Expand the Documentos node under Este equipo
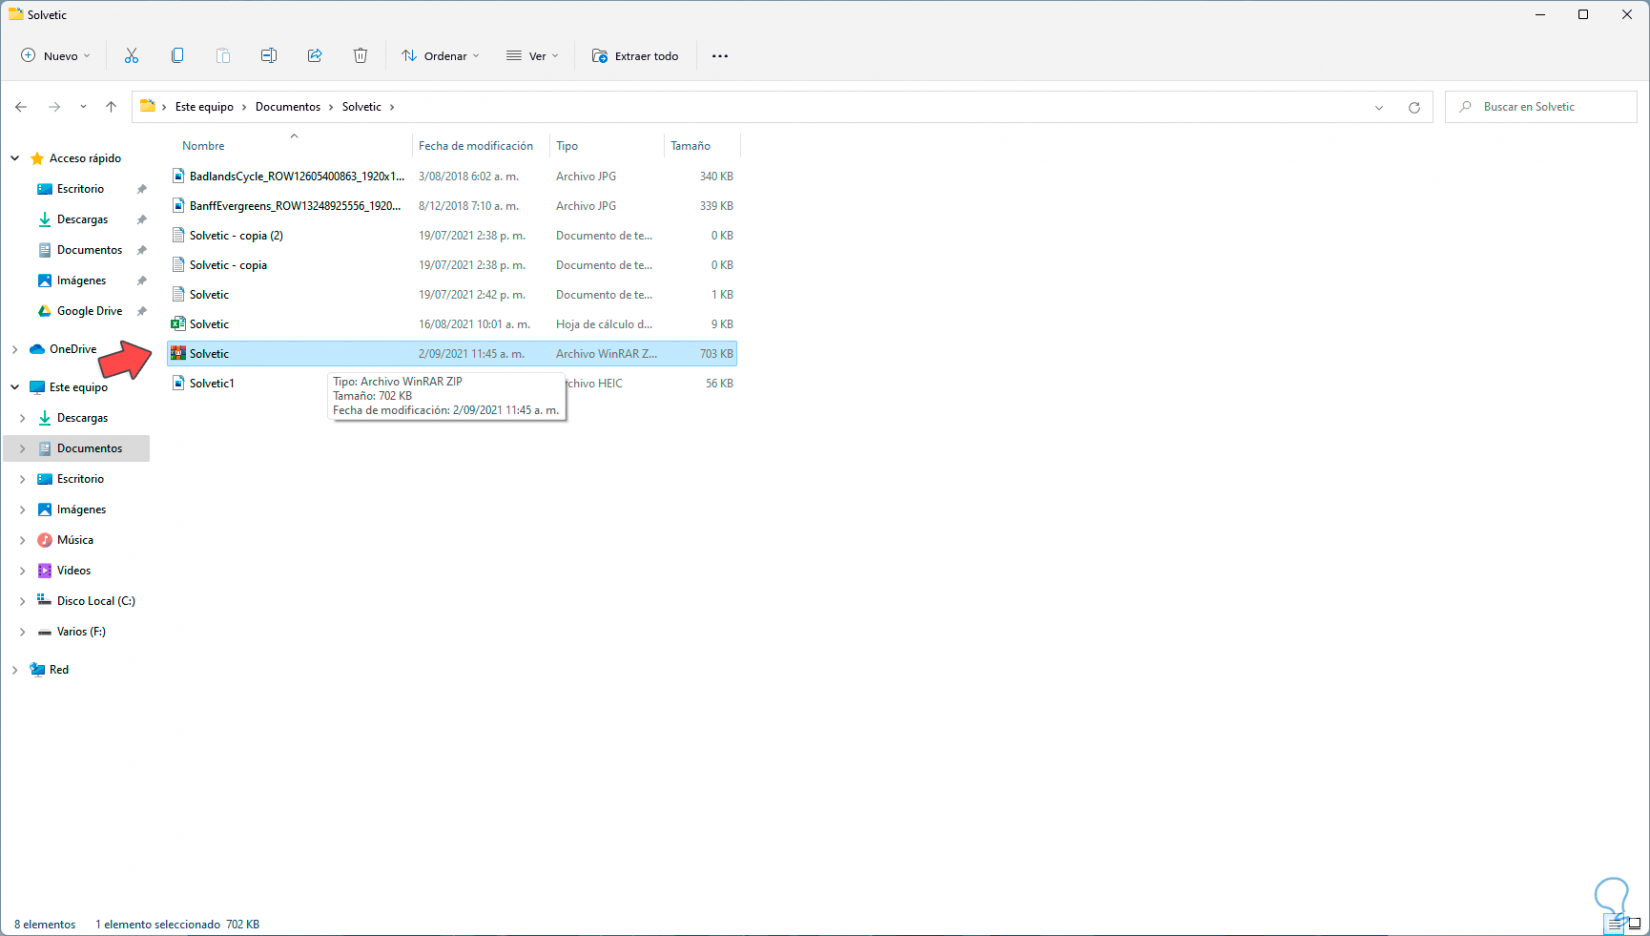This screenshot has height=936, width=1650. point(22,449)
